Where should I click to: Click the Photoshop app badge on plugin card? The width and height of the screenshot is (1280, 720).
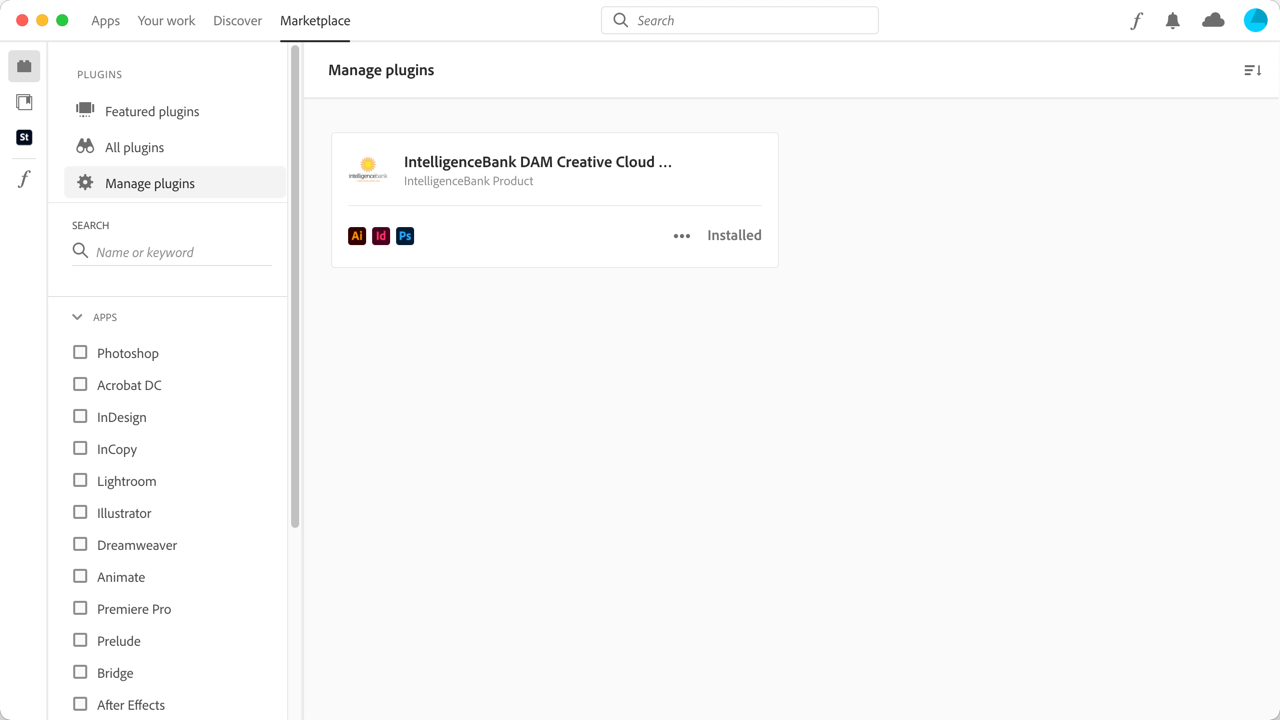pyautogui.click(x=405, y=236)
